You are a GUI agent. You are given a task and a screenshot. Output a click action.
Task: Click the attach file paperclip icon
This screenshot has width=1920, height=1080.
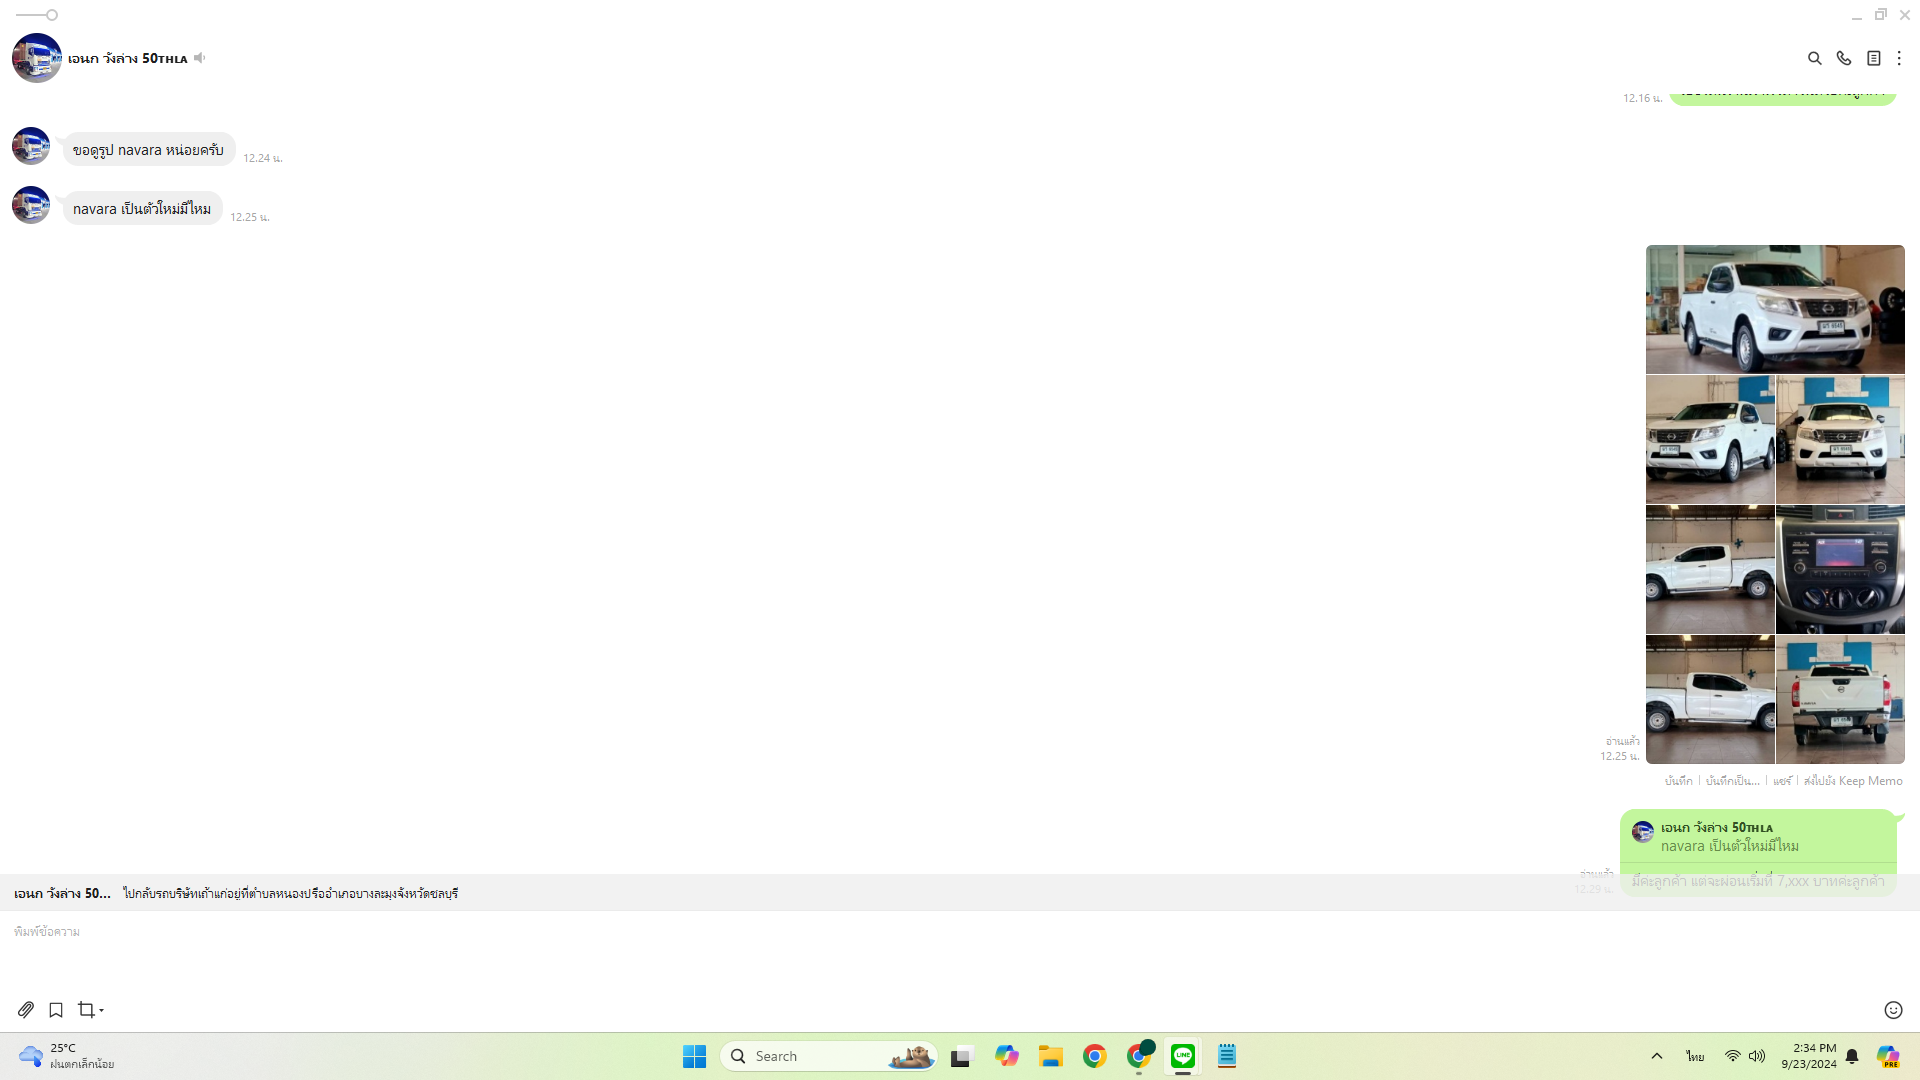(26, 1010)
